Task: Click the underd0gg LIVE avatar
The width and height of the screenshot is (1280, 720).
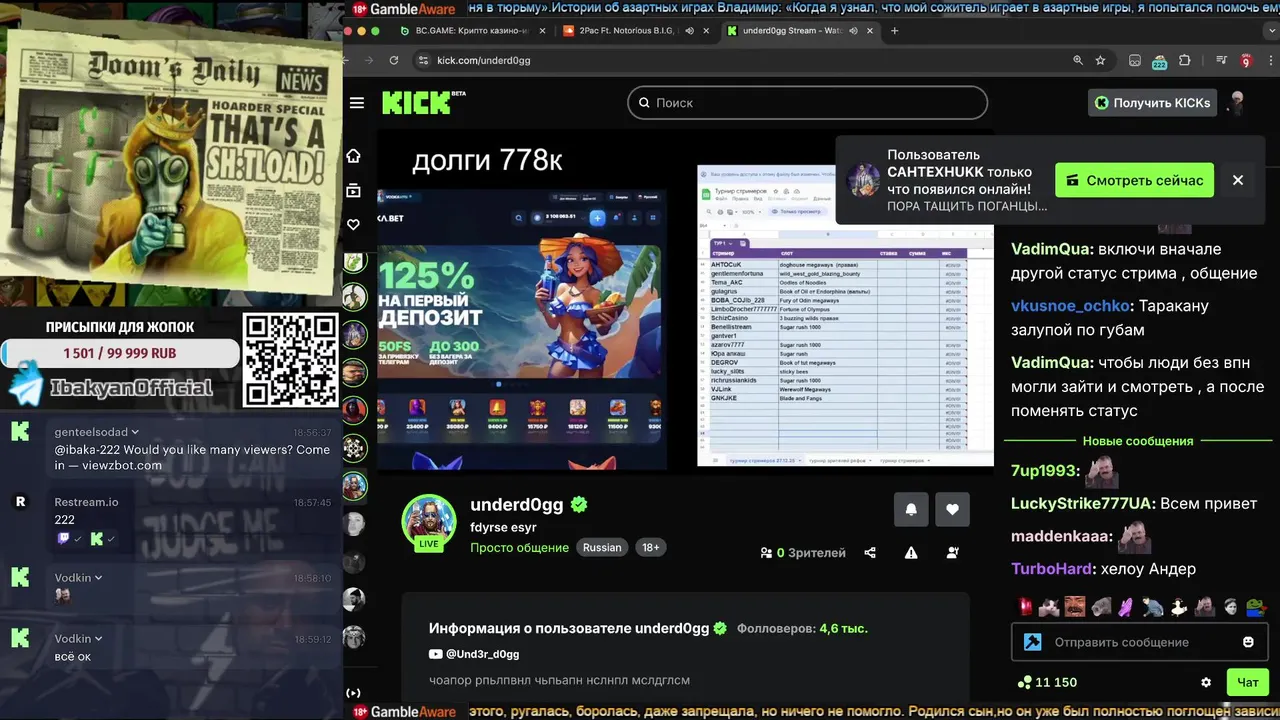Action: click(x=429, y=522)
